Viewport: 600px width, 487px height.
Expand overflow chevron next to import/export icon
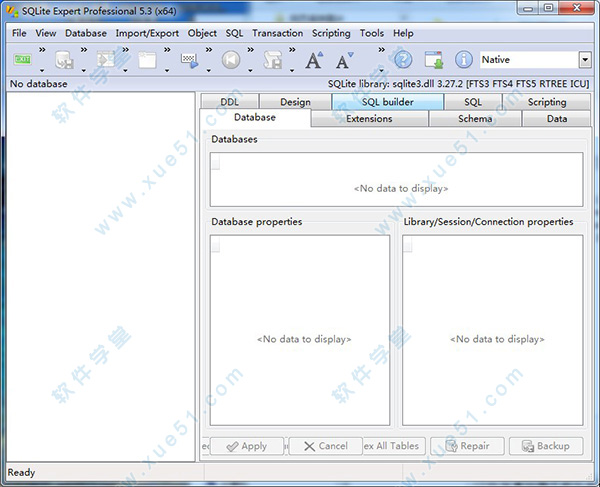point(126,50)
